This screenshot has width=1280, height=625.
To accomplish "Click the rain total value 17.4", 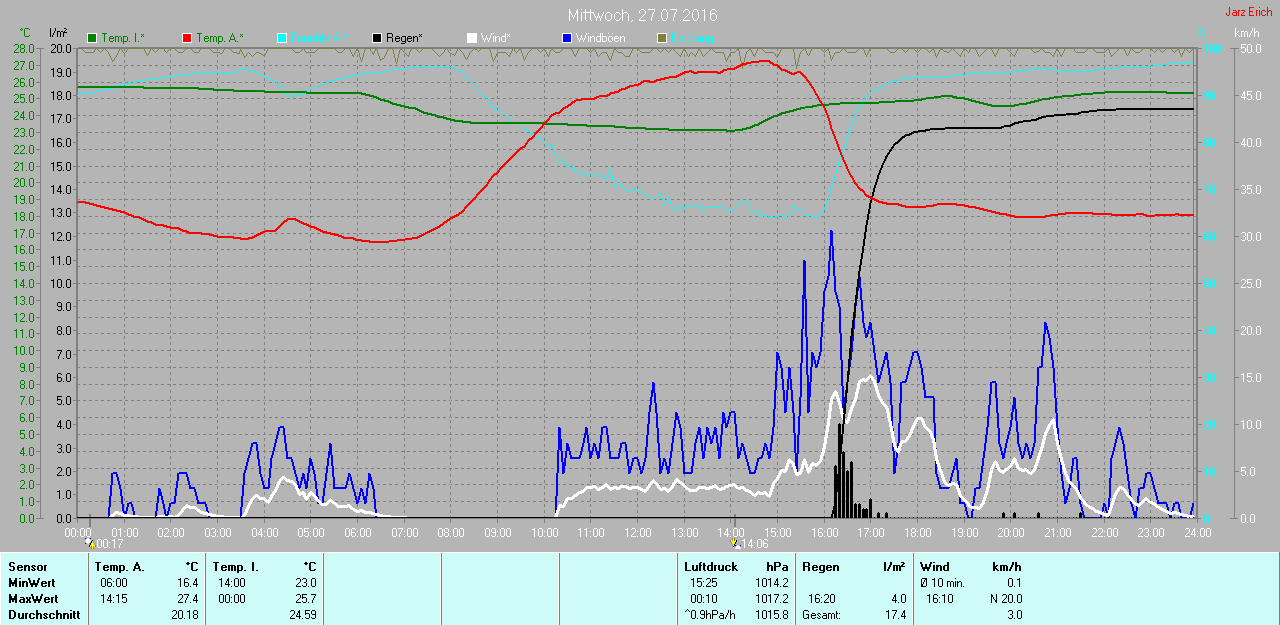I will pos(895,615).
